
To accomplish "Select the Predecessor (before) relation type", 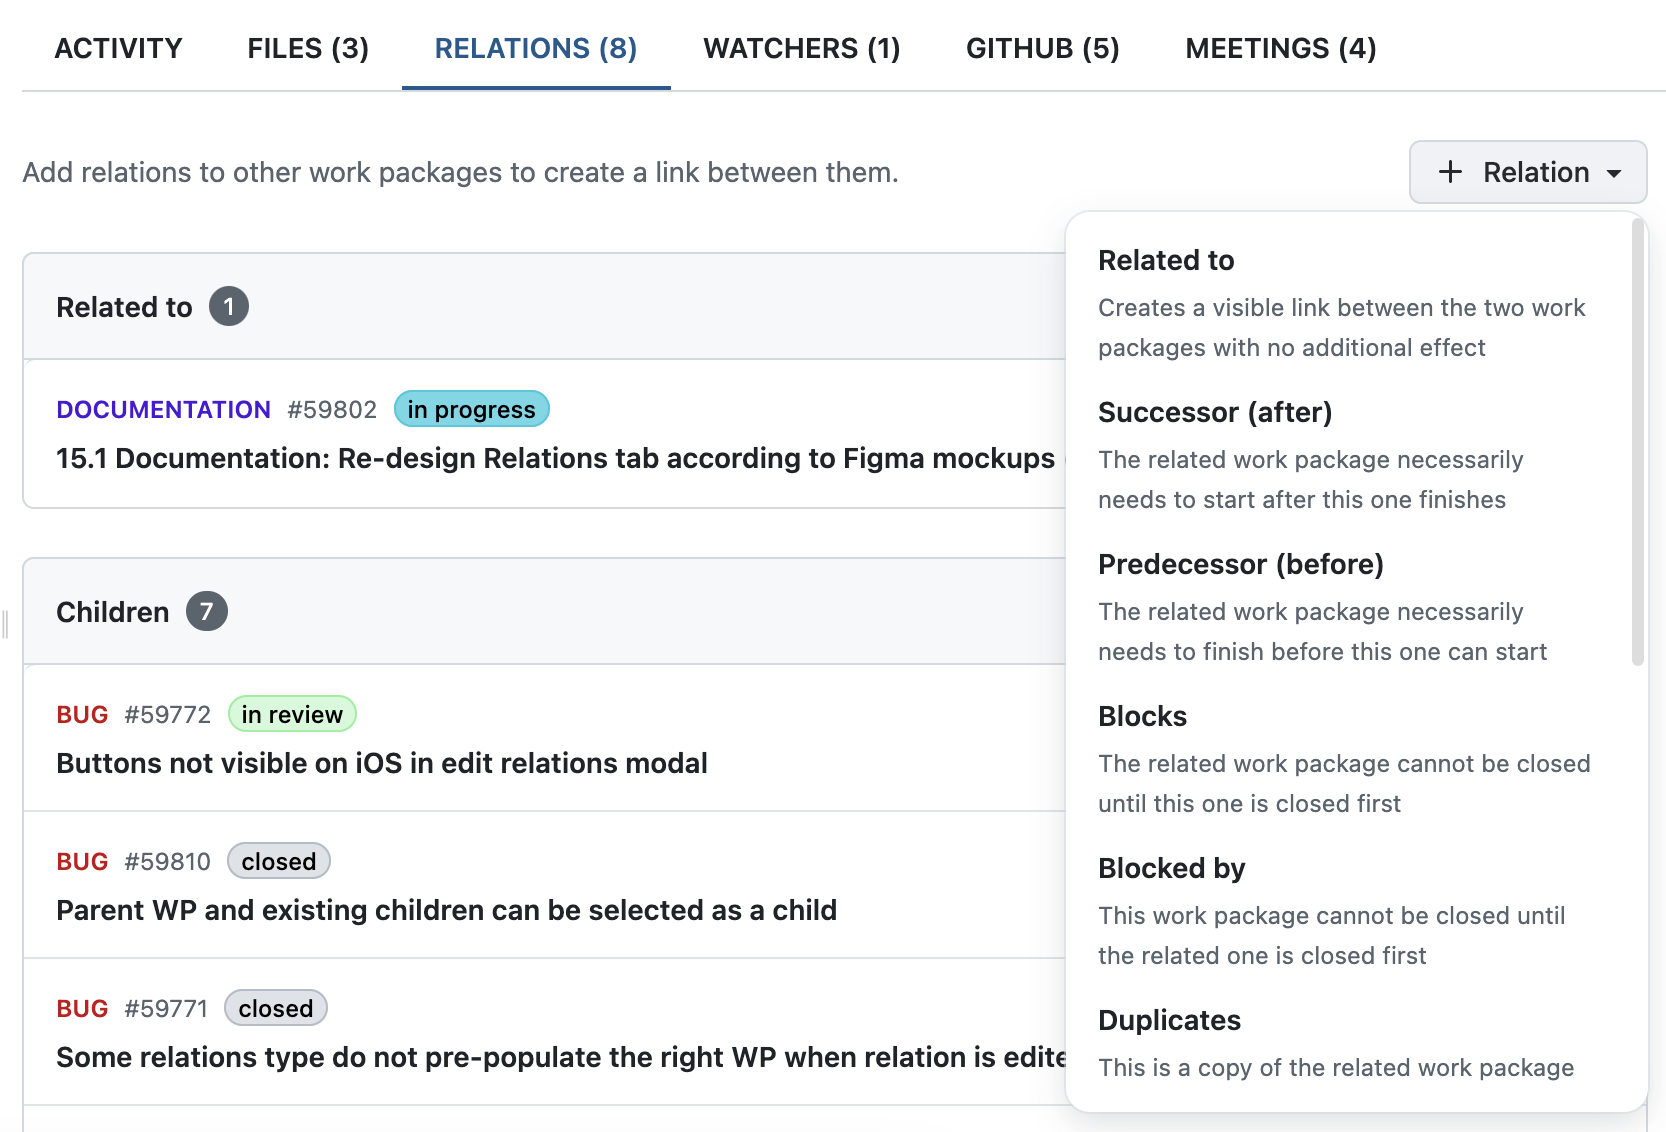I will point(1241,564).
